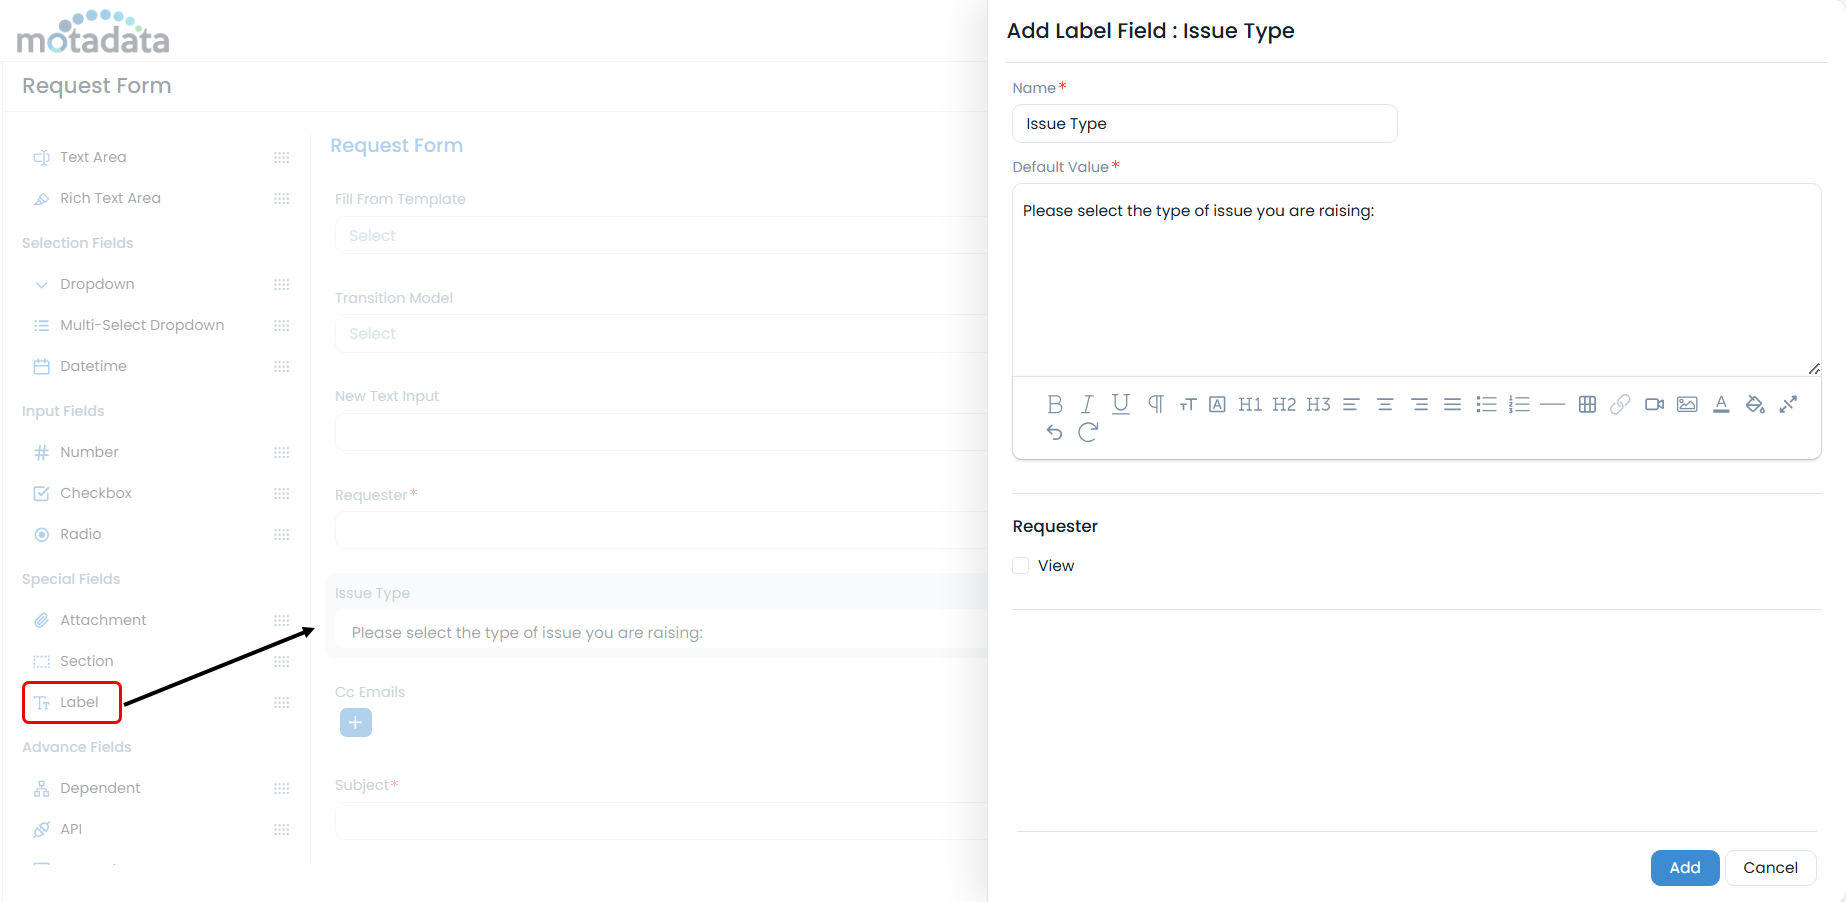Click the insert video icon
The height and width of the screenshot is (902, 1846).
[1654, 404]
